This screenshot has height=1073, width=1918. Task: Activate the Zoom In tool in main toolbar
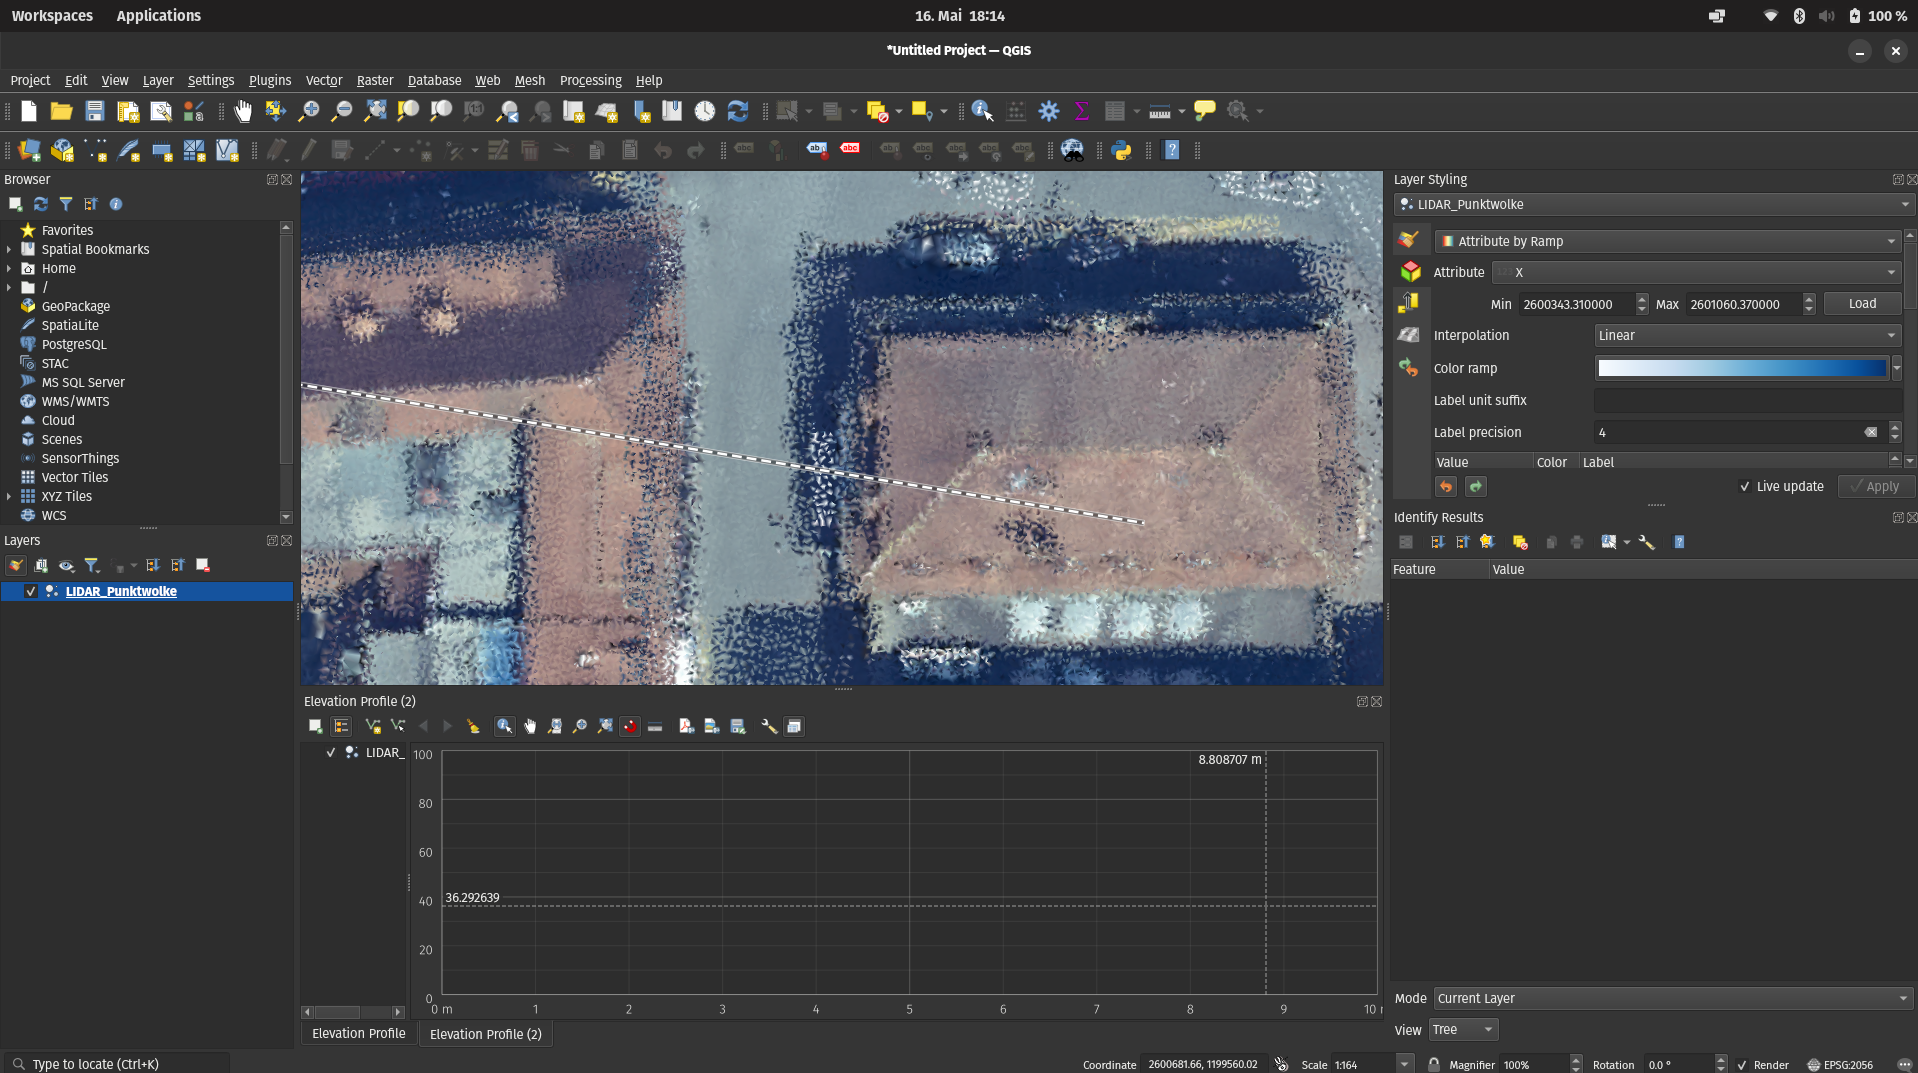[x=309, y=111]
